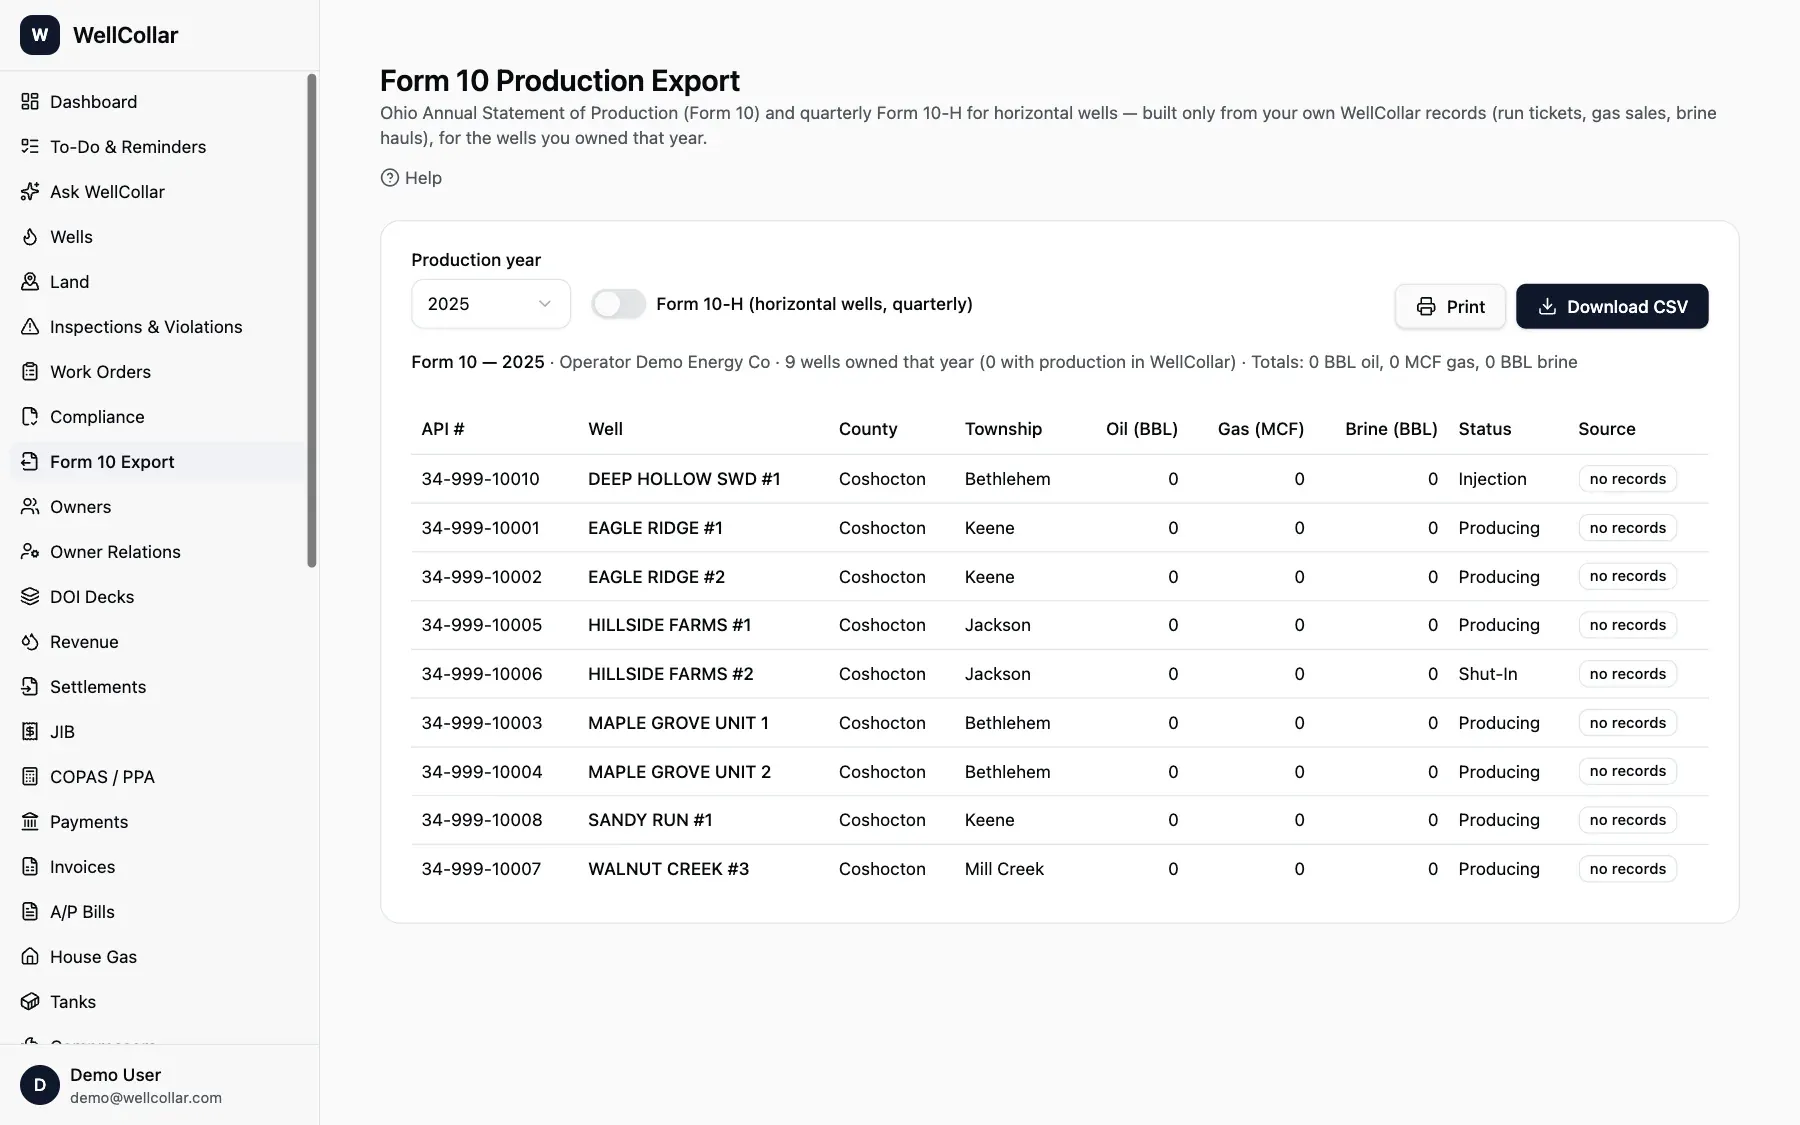Viewport: 1800px width, 1125px height.
Task: Click the JIB receipt icon
Action: tap(30, 732)
